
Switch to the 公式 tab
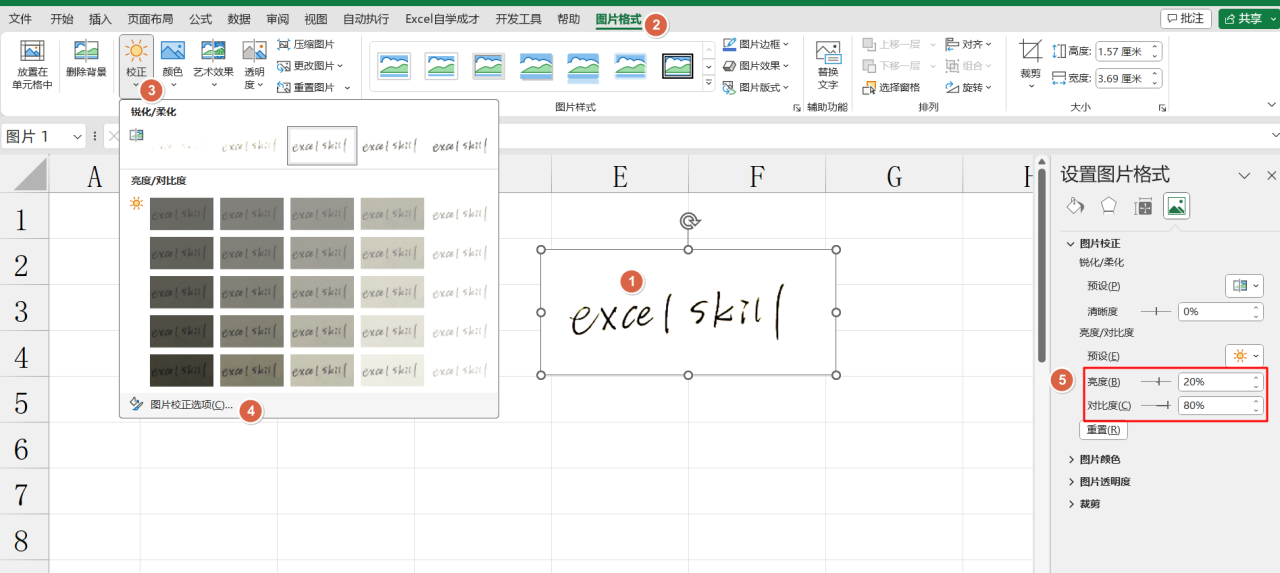(201, 19)
